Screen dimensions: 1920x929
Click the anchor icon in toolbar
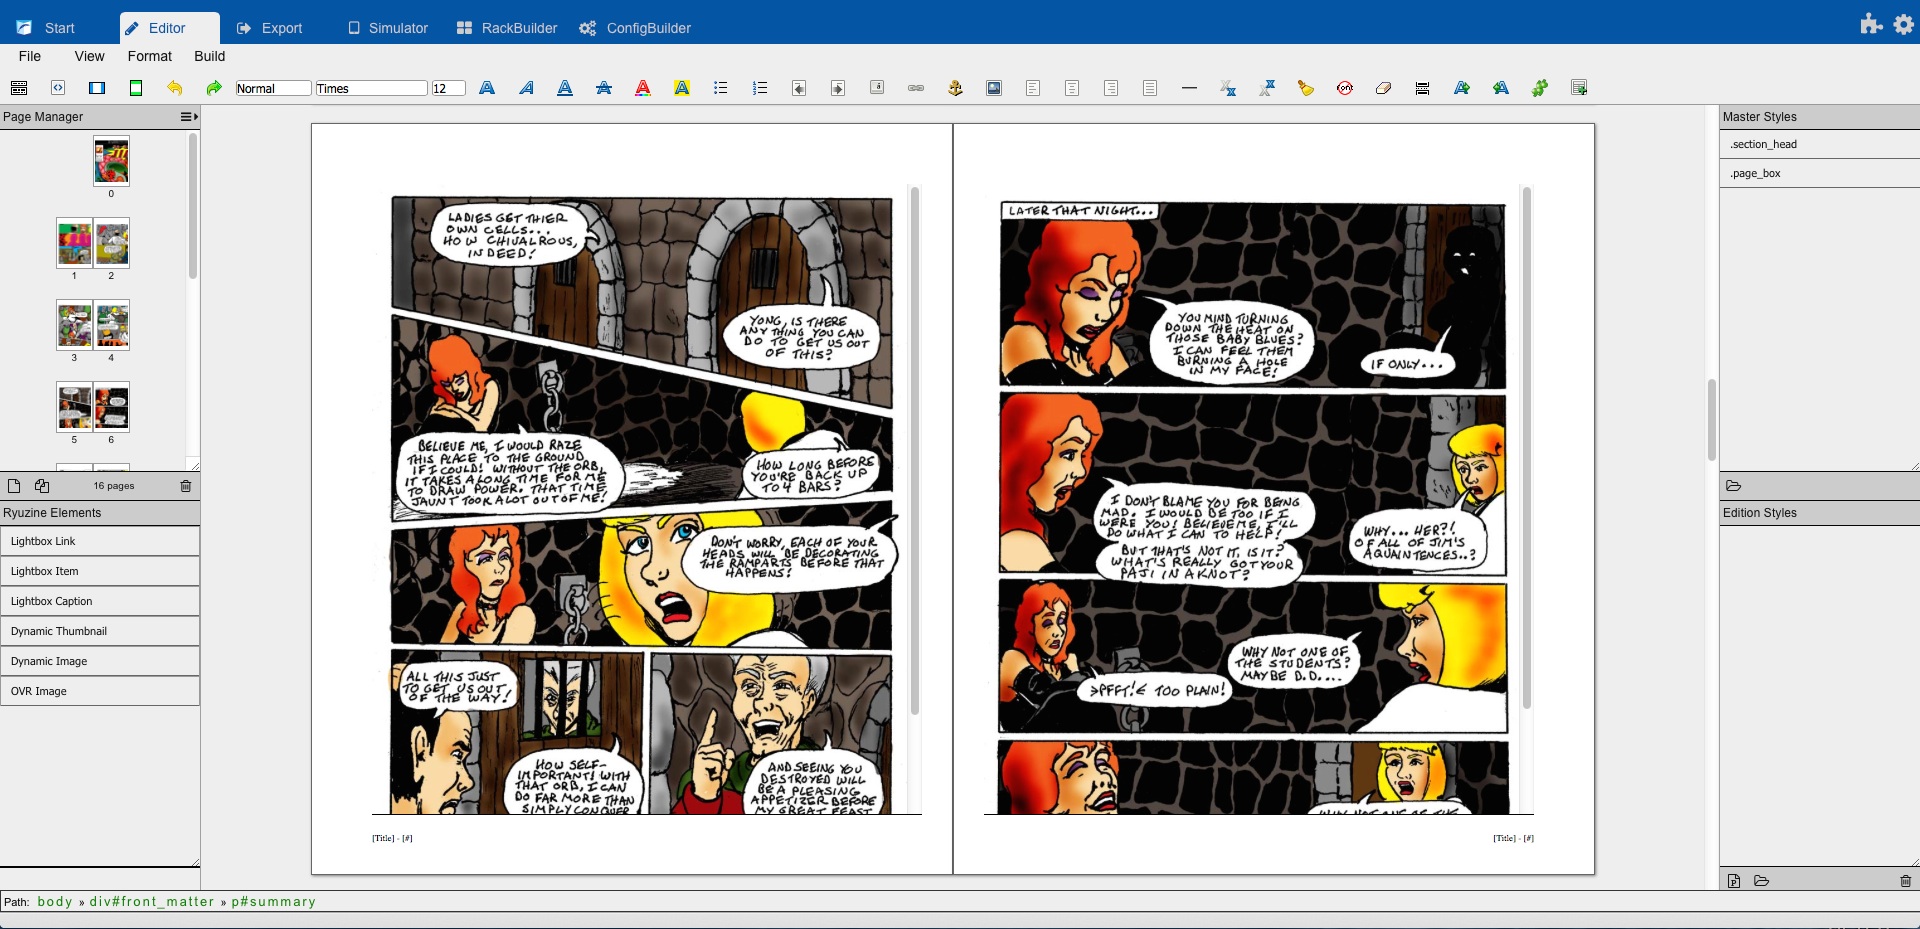click(x=955, y=88)
